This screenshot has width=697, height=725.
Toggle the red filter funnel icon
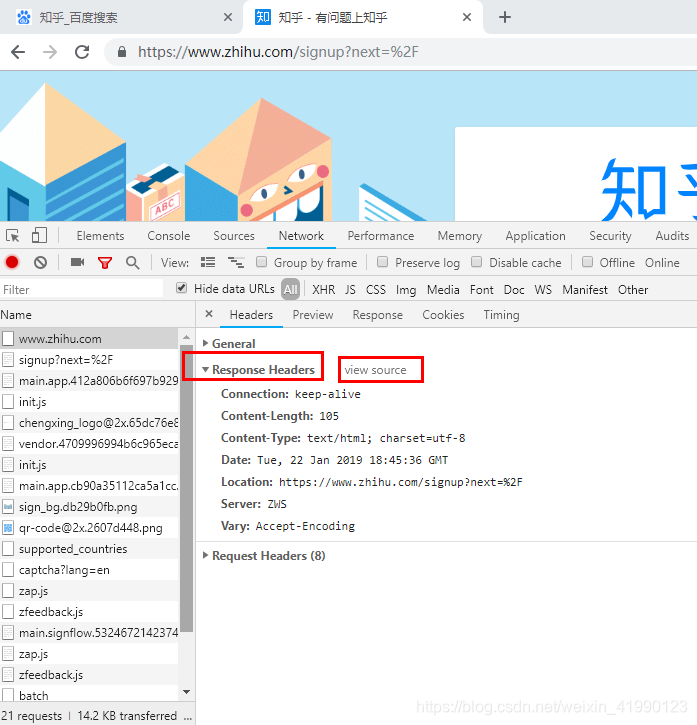[x=105, y=263]
